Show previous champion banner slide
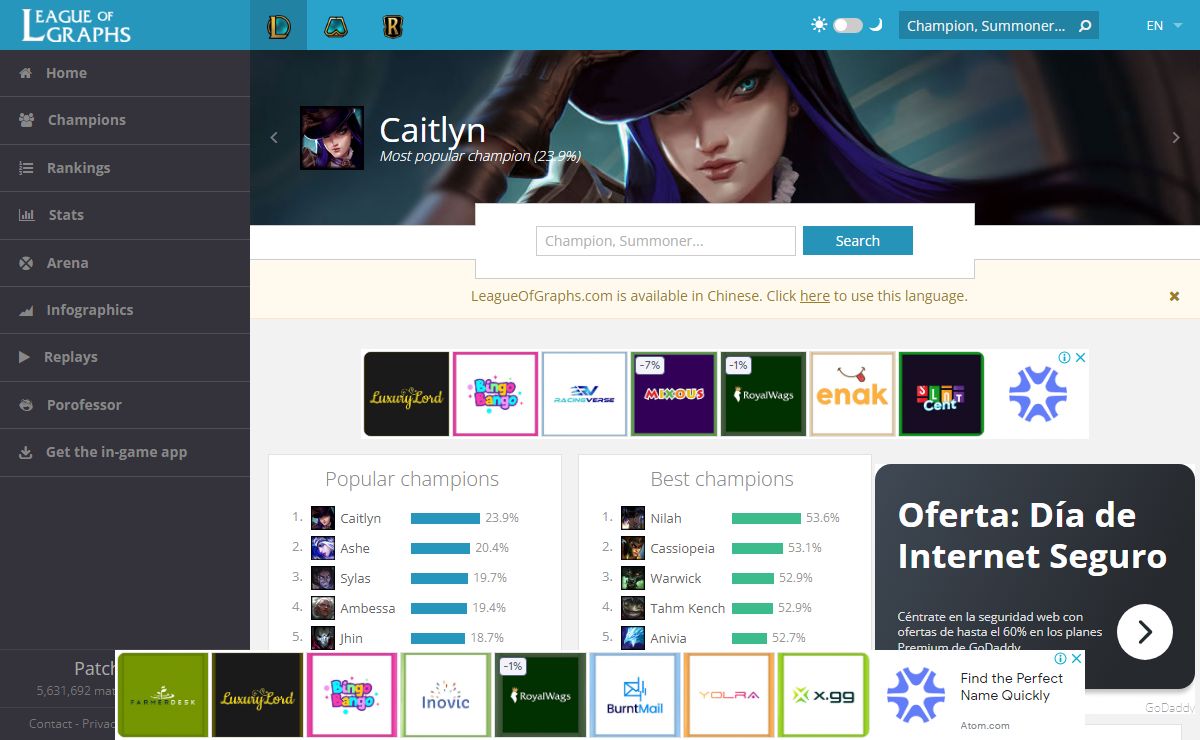 (274, 137)
